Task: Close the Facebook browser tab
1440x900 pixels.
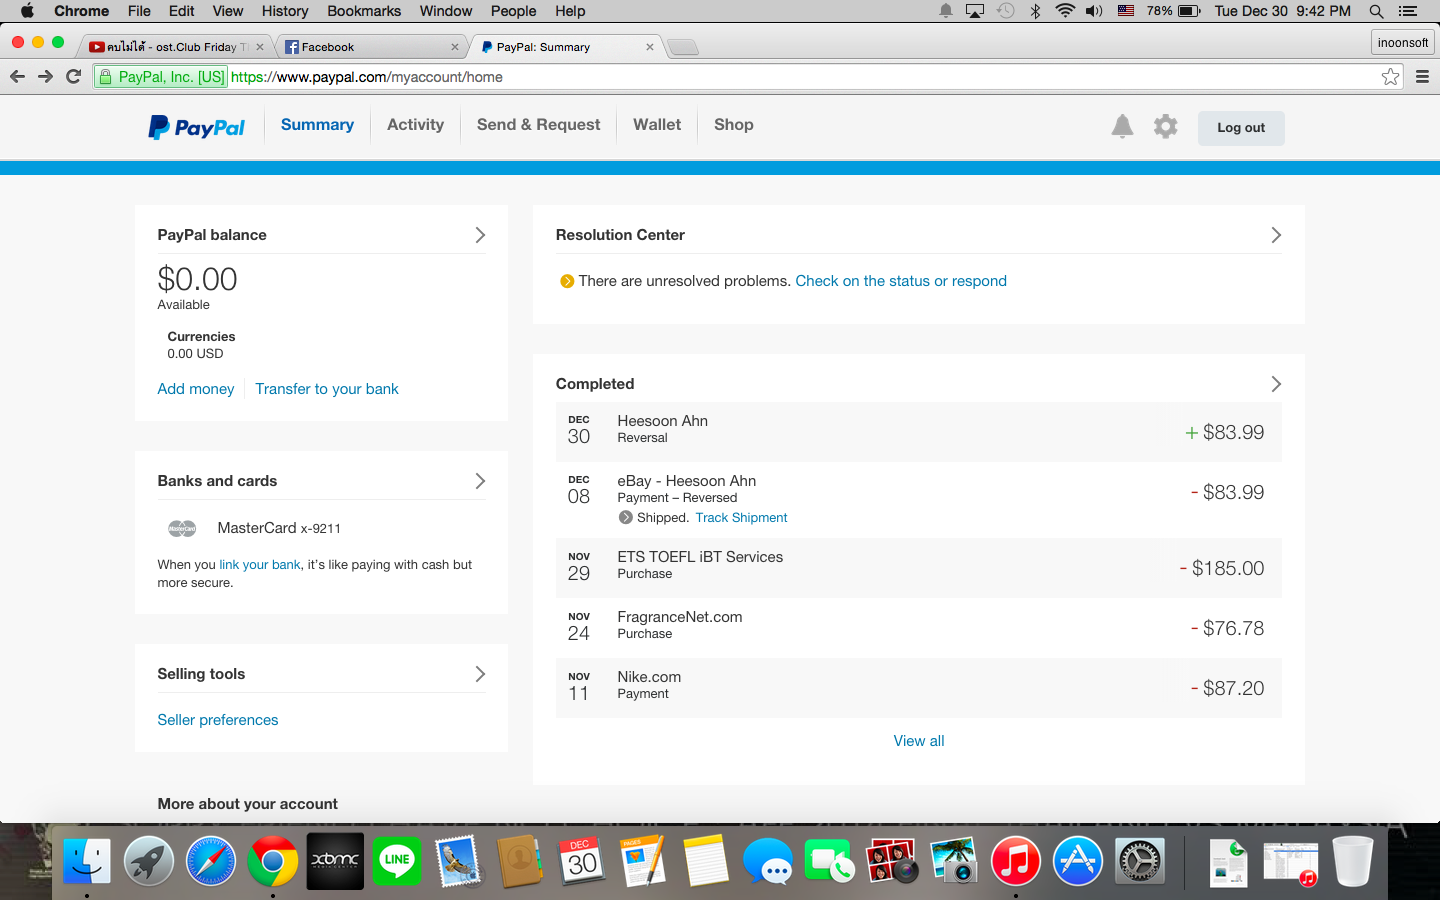Action: [x=454, y=47]
